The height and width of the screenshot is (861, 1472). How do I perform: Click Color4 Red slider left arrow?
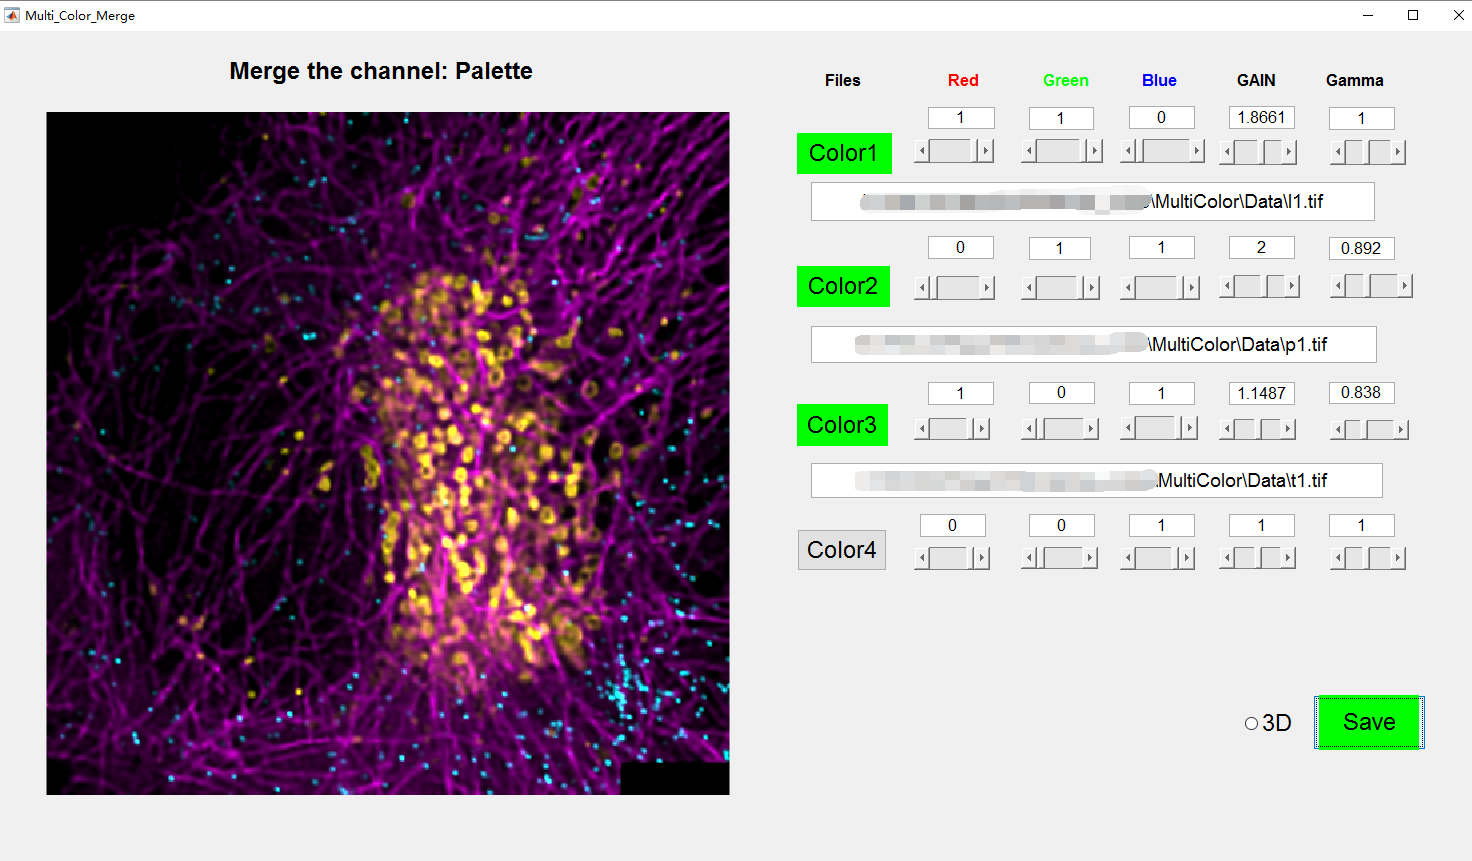[922, 558]
